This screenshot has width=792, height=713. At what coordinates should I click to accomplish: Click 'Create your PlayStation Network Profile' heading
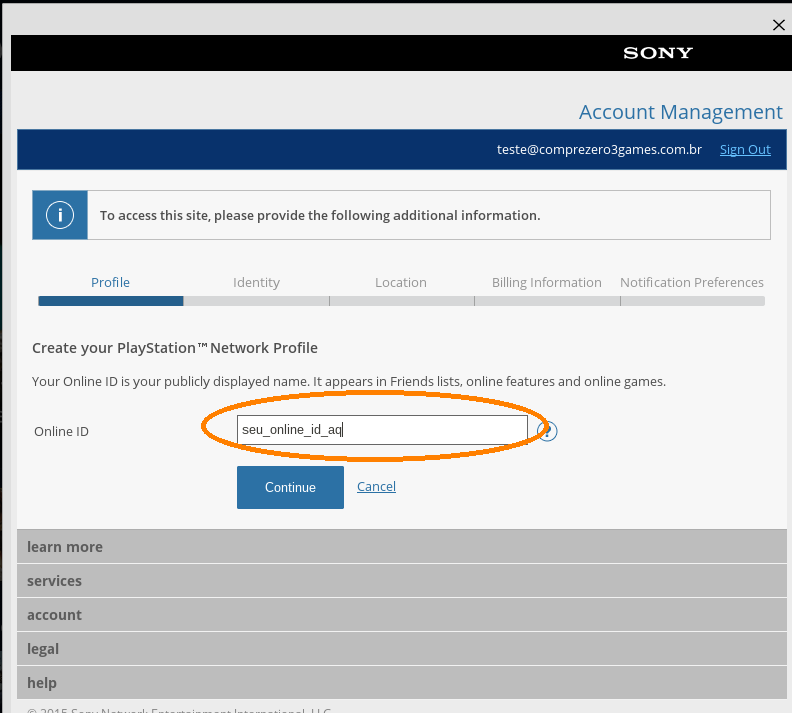pos(175,348)
